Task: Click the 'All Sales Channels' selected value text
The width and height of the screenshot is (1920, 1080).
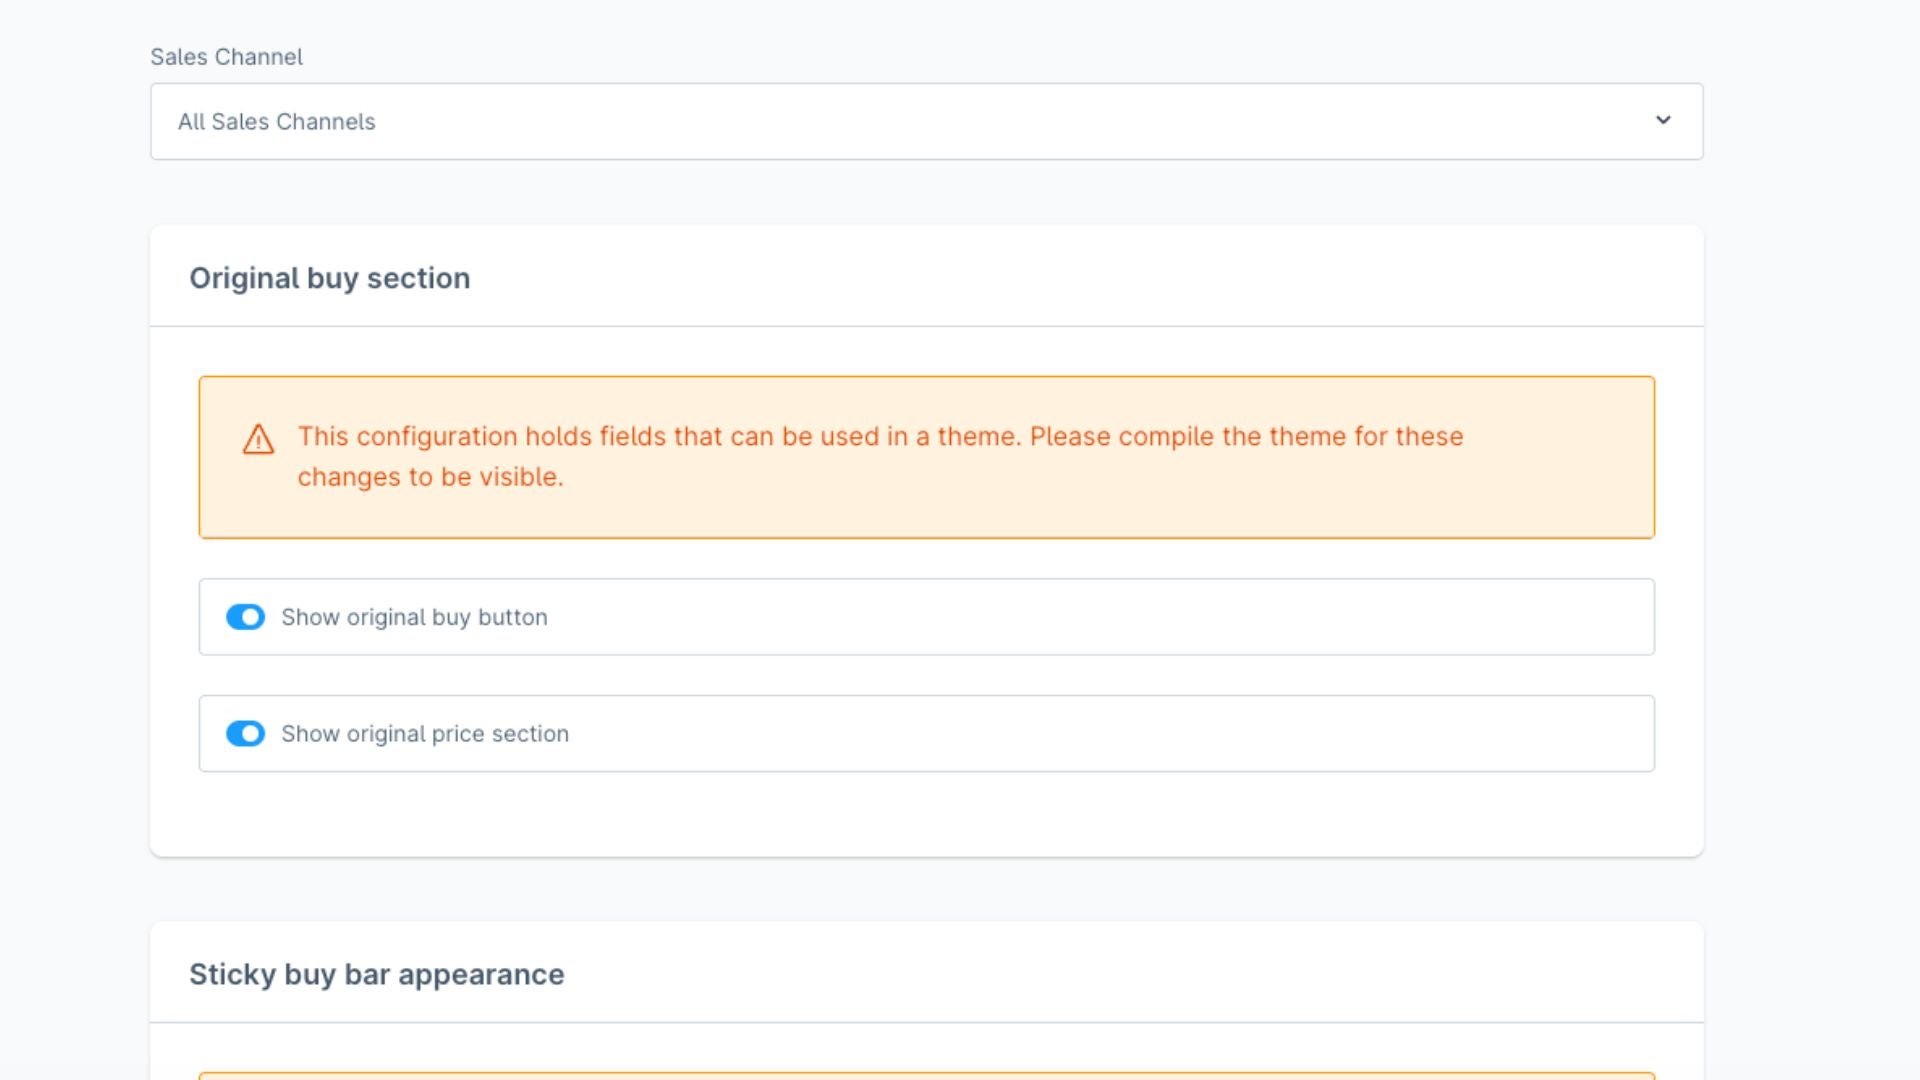Action: click(x=276, y=122)
